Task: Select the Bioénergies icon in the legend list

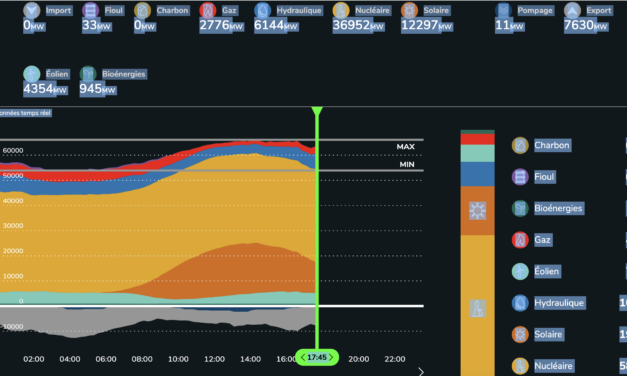Action: tap(520, 208)
